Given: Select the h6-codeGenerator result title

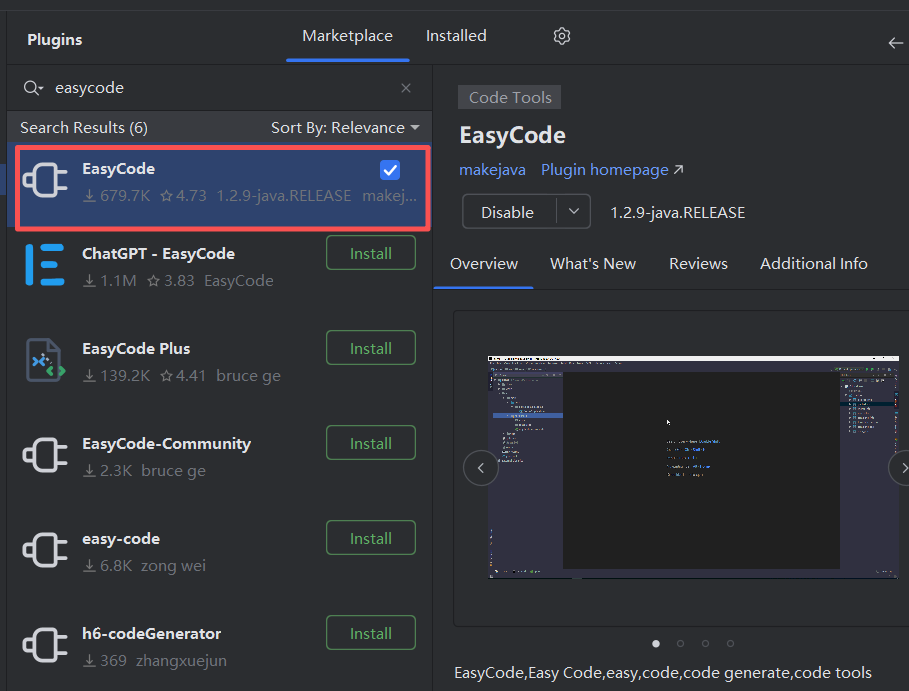Looking at the screenshot, I should (151, 634).
